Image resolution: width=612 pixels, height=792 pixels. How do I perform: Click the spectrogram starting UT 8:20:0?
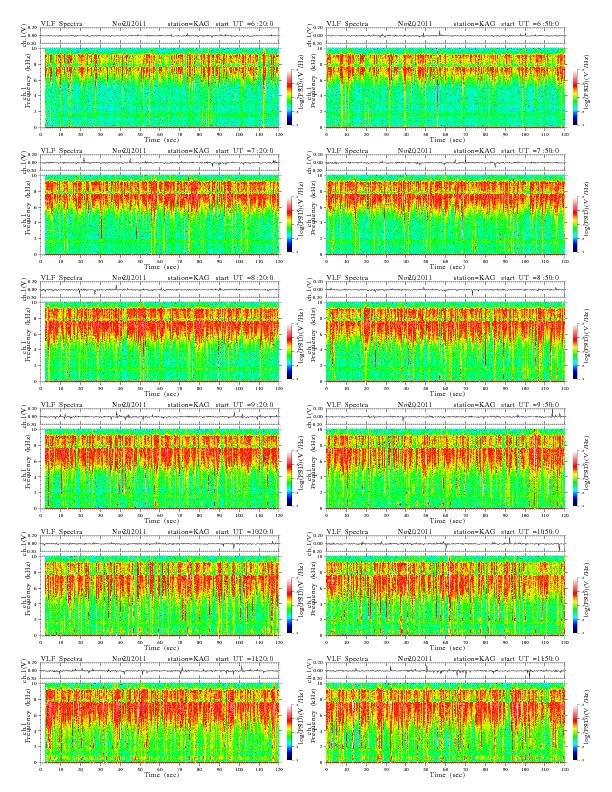pyautogui.click(x=160, y=342)
